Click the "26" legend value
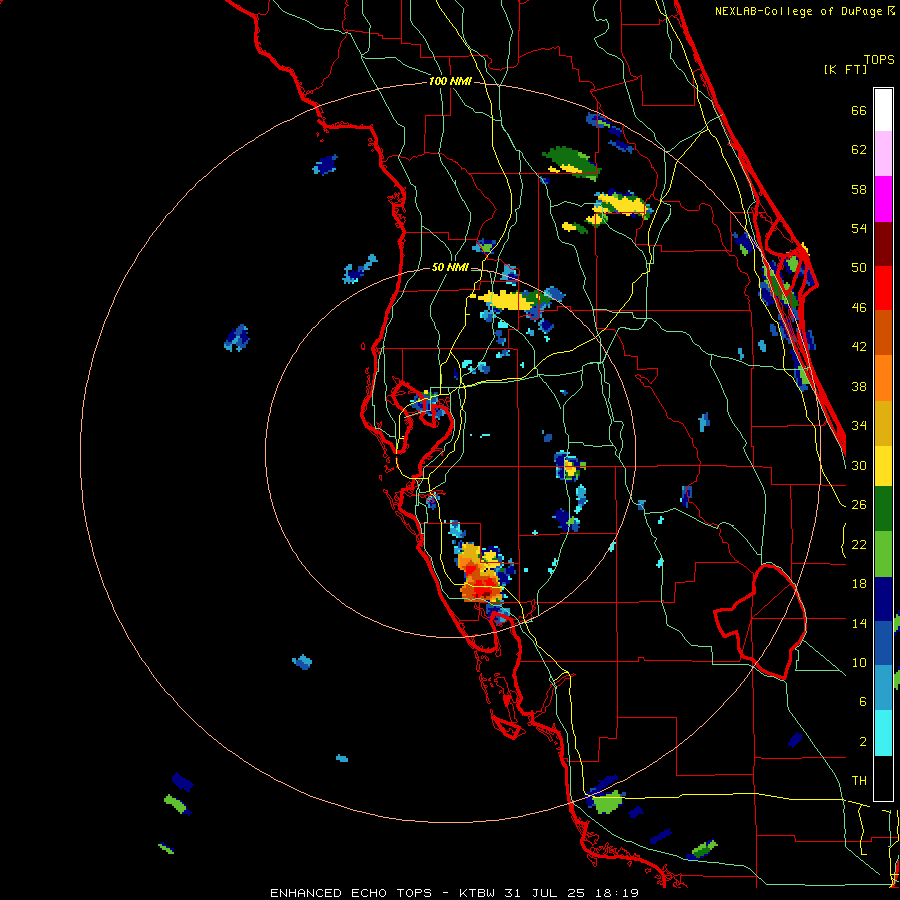 pyautogui.click(x=859, y=505)
